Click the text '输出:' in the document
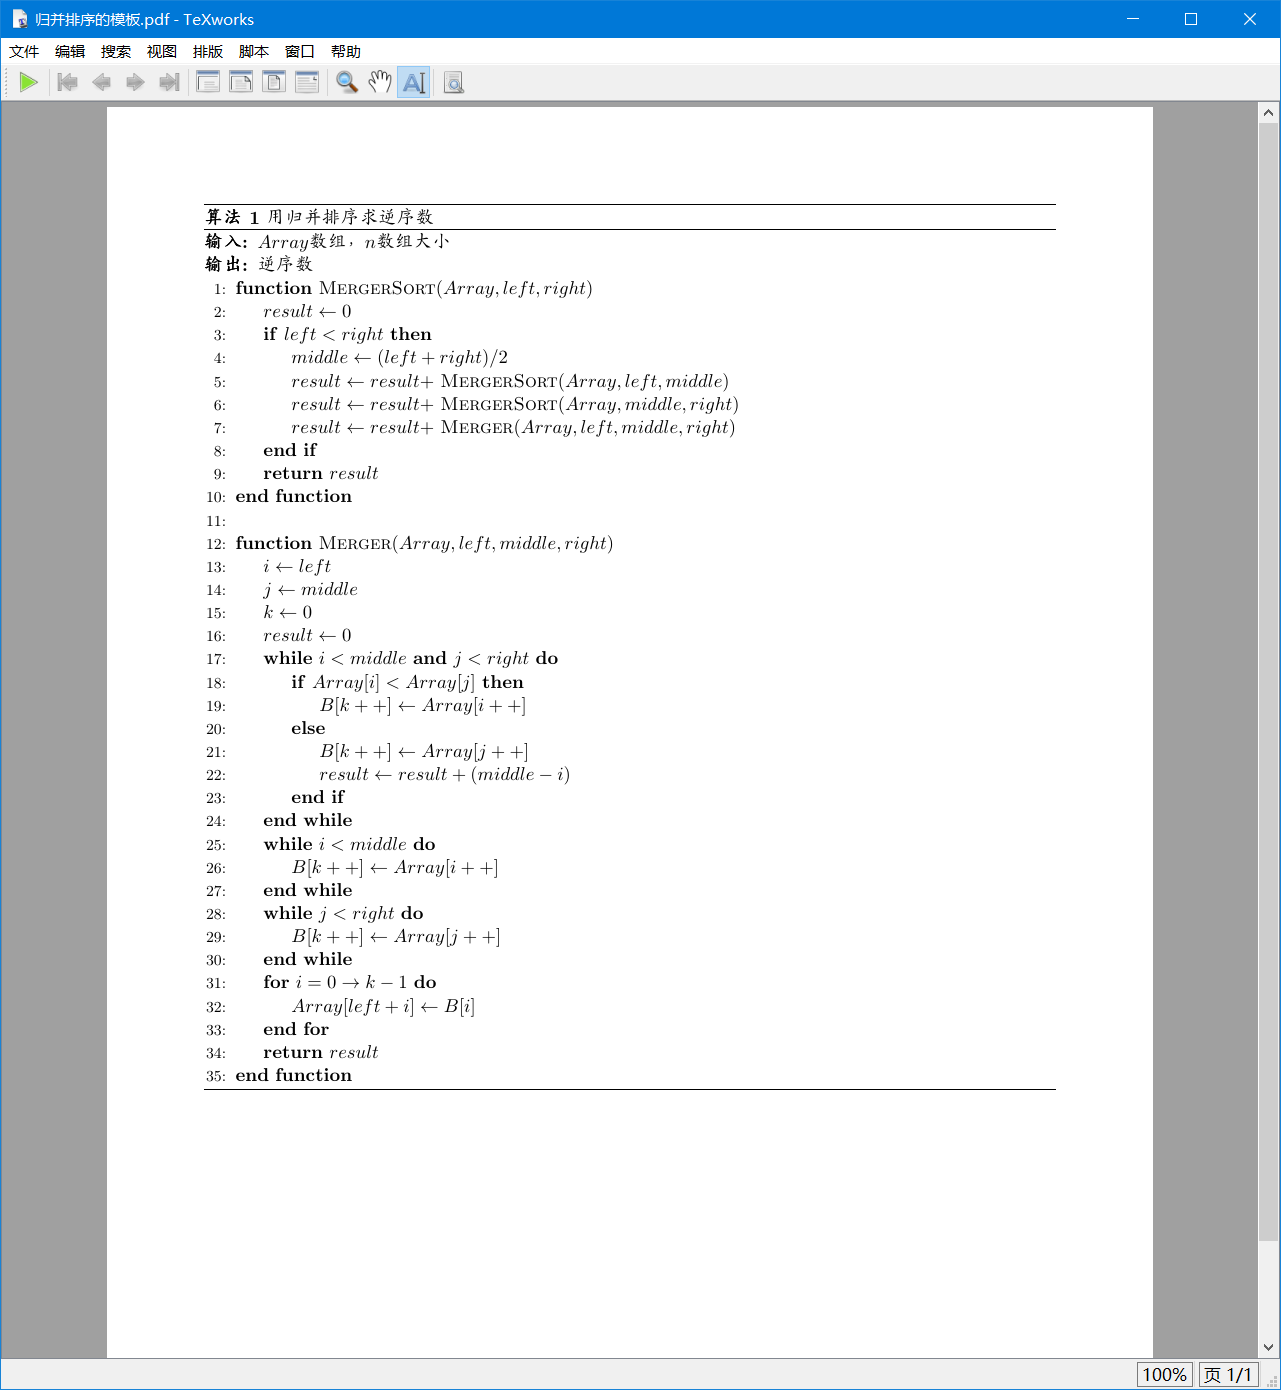Viewport: 1281px width, 1390px height. (x=227, y=264)
